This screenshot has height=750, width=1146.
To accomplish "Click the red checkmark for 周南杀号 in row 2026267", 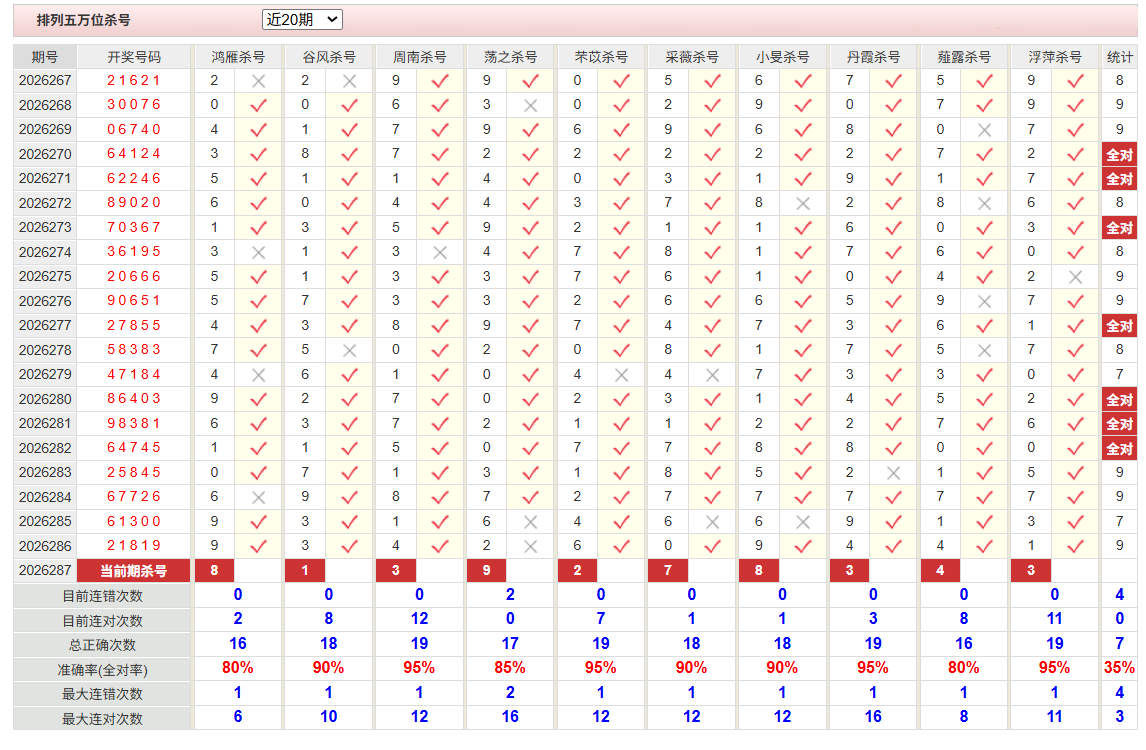I will pyautogui.click(x=440, y=81).
